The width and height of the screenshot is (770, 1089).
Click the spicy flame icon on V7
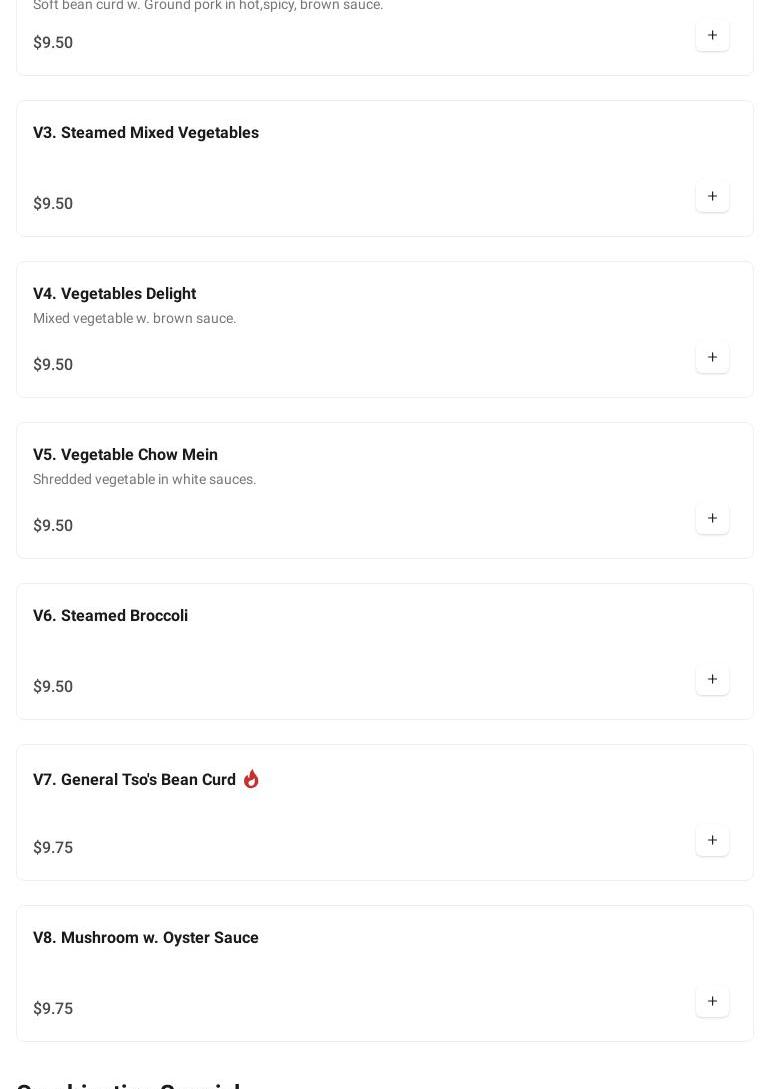click(251, 779)
